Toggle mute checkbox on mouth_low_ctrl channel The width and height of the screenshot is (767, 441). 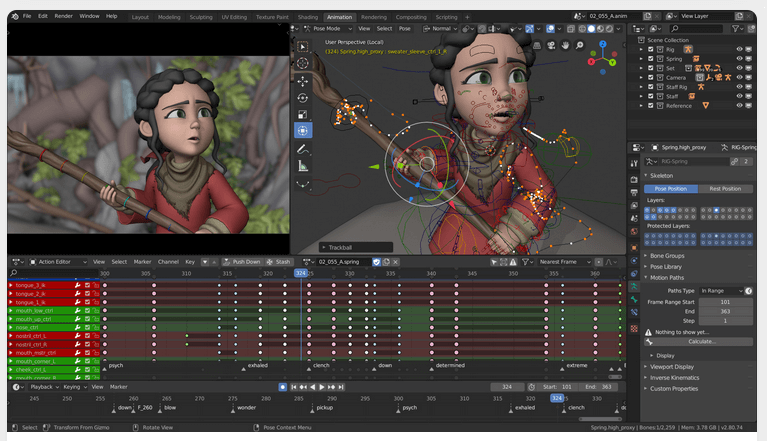[87, 310]
